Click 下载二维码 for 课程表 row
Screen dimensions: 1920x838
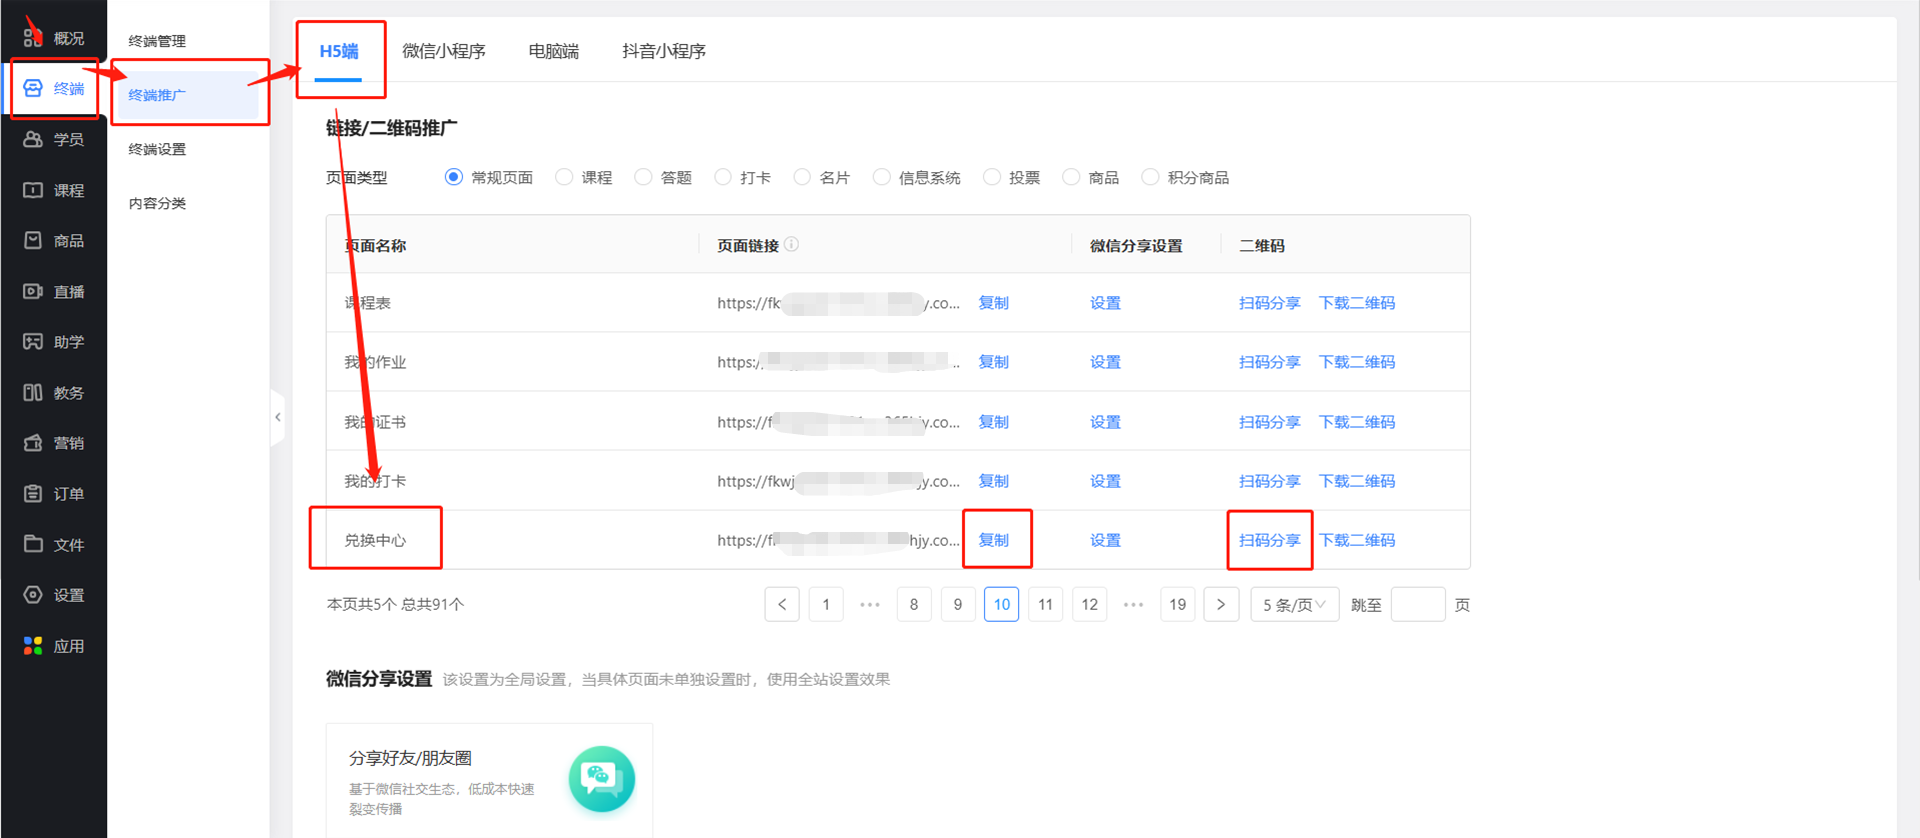(x=1356, y=303)
